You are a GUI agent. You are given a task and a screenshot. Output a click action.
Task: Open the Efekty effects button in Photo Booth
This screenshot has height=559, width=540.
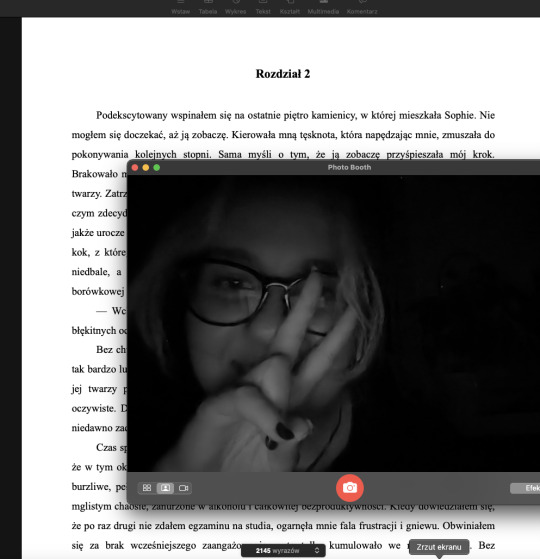pos(525,488)
